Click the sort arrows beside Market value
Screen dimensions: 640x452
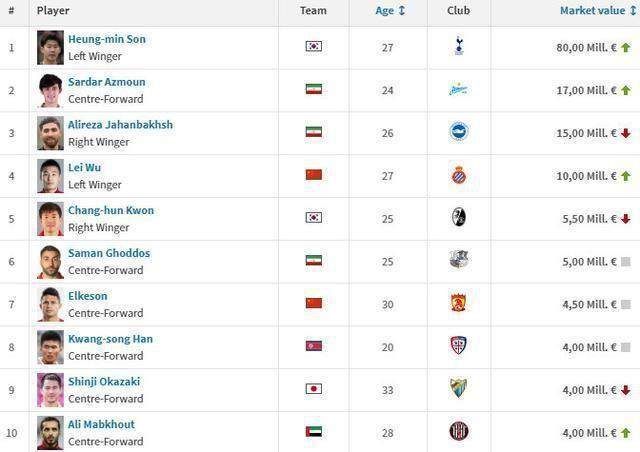click(x=633, y=11)
